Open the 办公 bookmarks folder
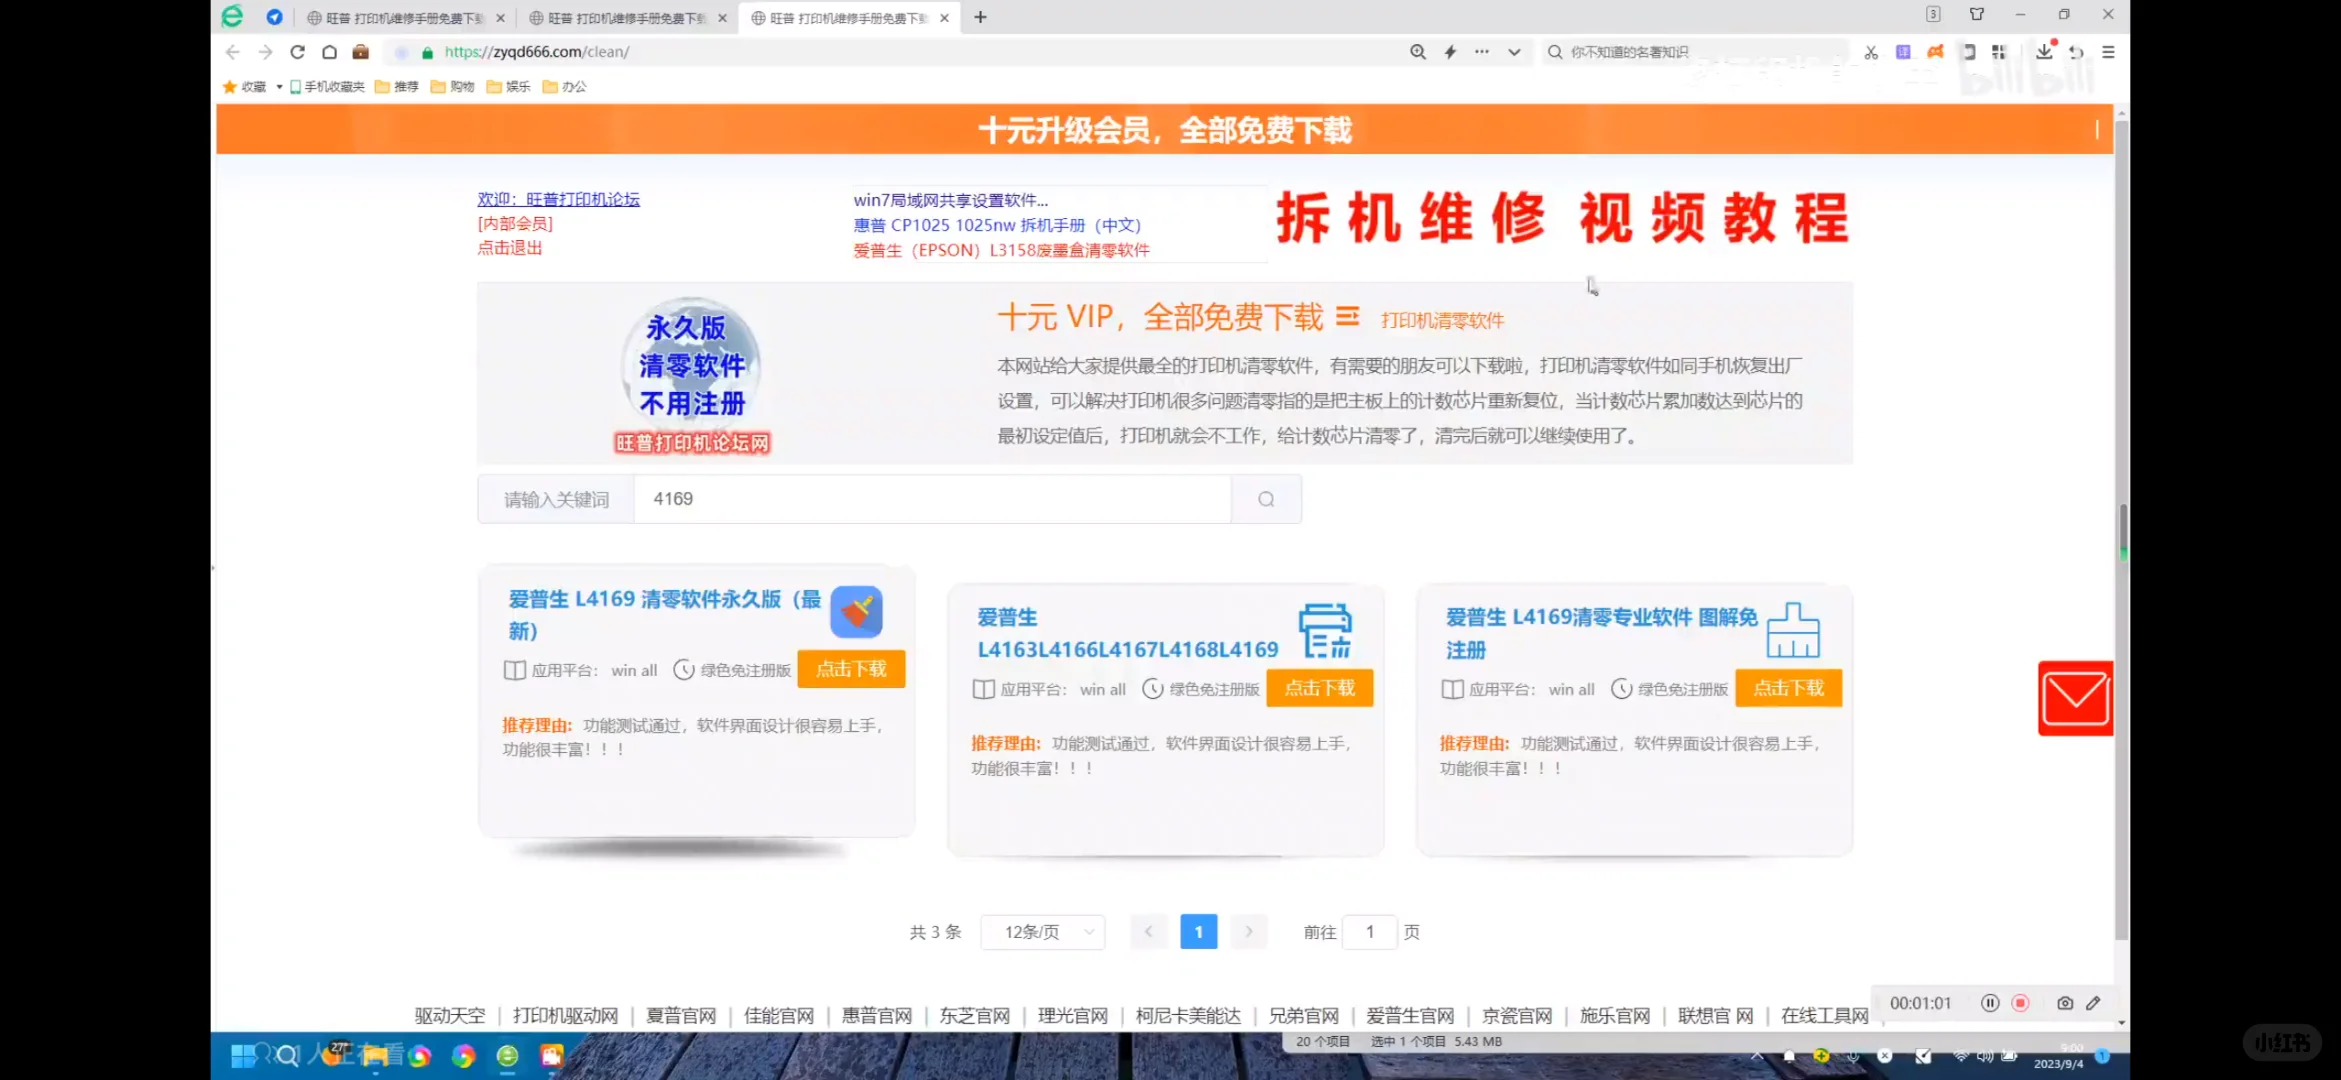 click(564, 87)
